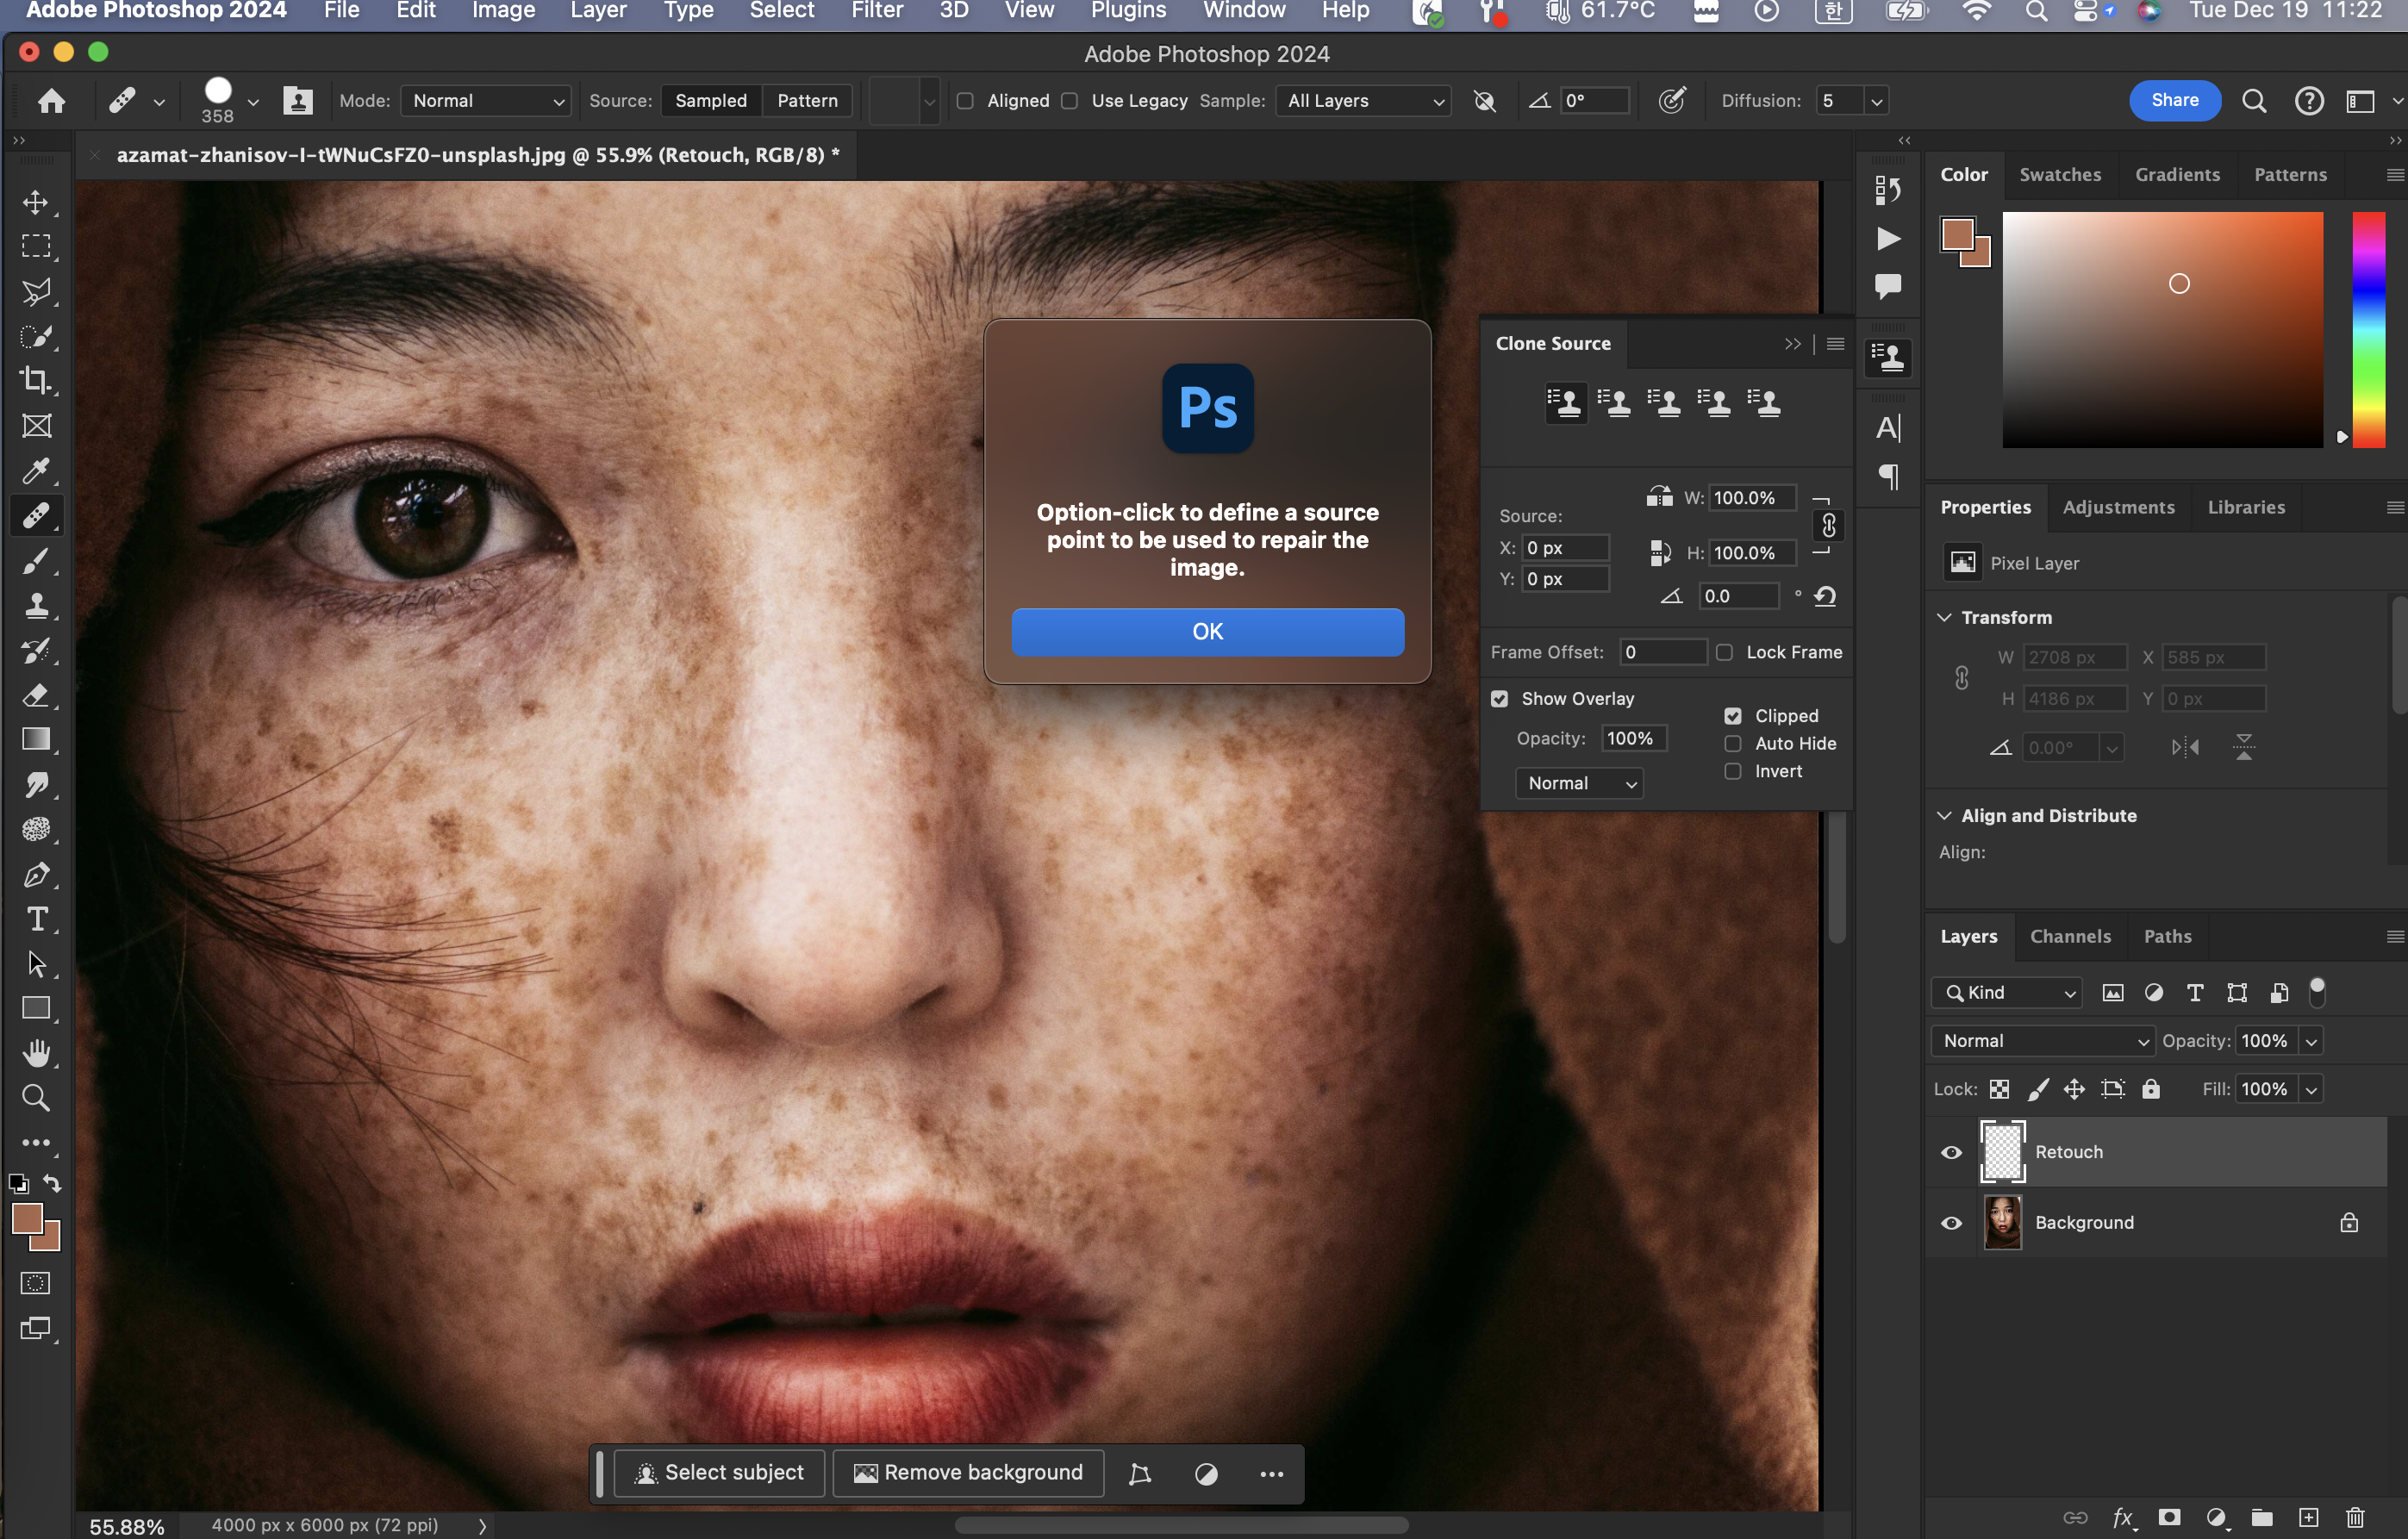This screenshot has width=2408, height=1539.
Task: Enable the Aligned checkbox
Action: pyautogui.click(x=965, y=101)
